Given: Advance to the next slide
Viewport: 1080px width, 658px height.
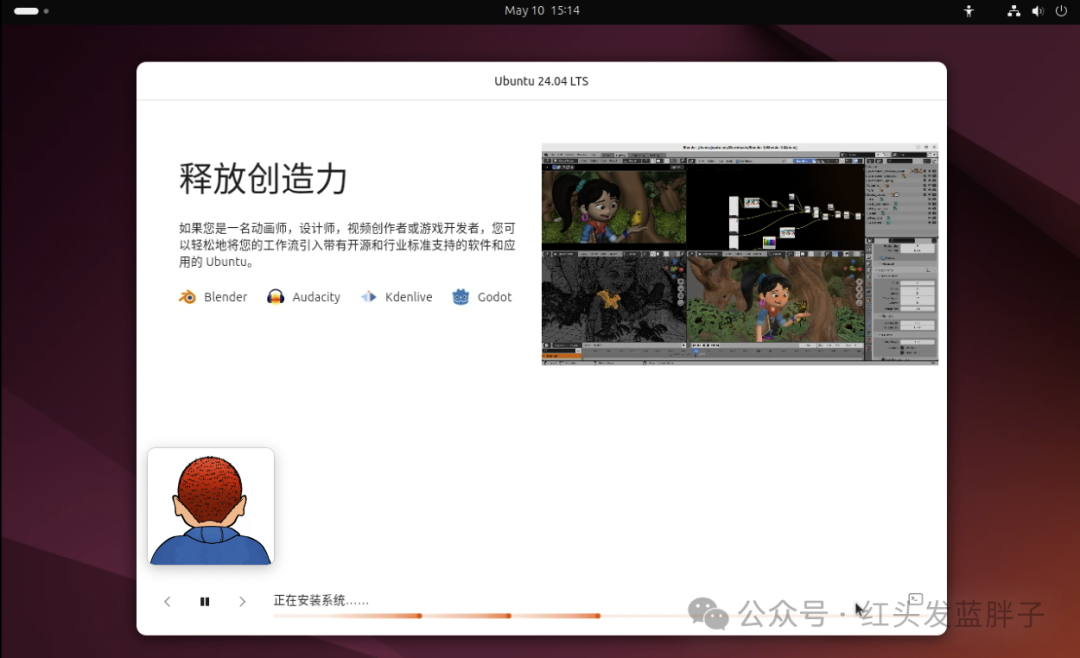Looking at the screenshot, I should 242,601.
